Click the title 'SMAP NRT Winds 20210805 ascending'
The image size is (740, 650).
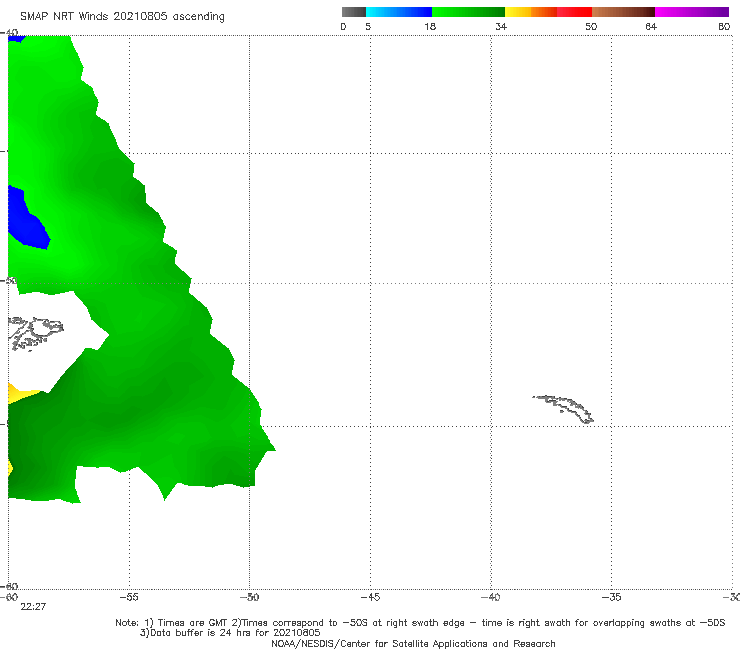[122, 16]
